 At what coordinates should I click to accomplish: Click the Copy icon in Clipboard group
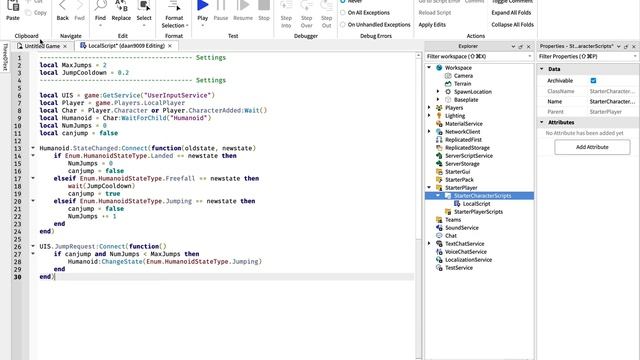(29, 13)
